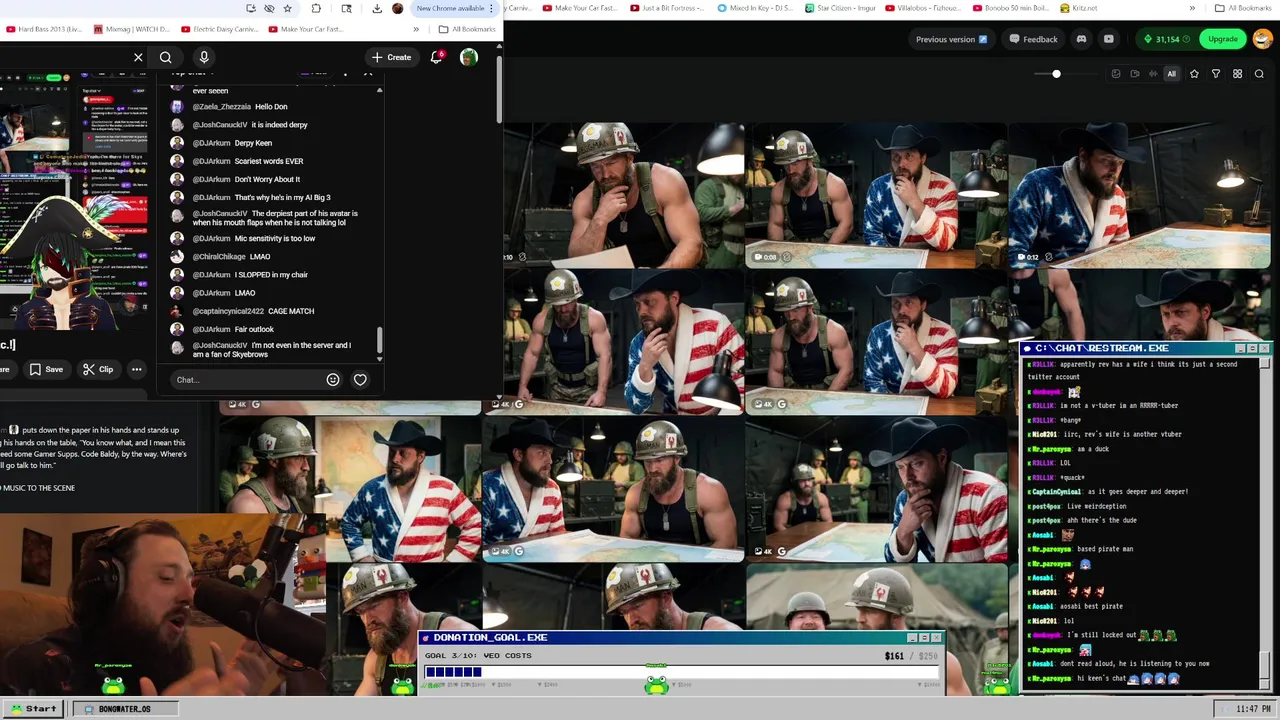This screenshot has width=1280, height=720.
Task: Adjust the thumbnail size slider
Action: pos(1056,74)
